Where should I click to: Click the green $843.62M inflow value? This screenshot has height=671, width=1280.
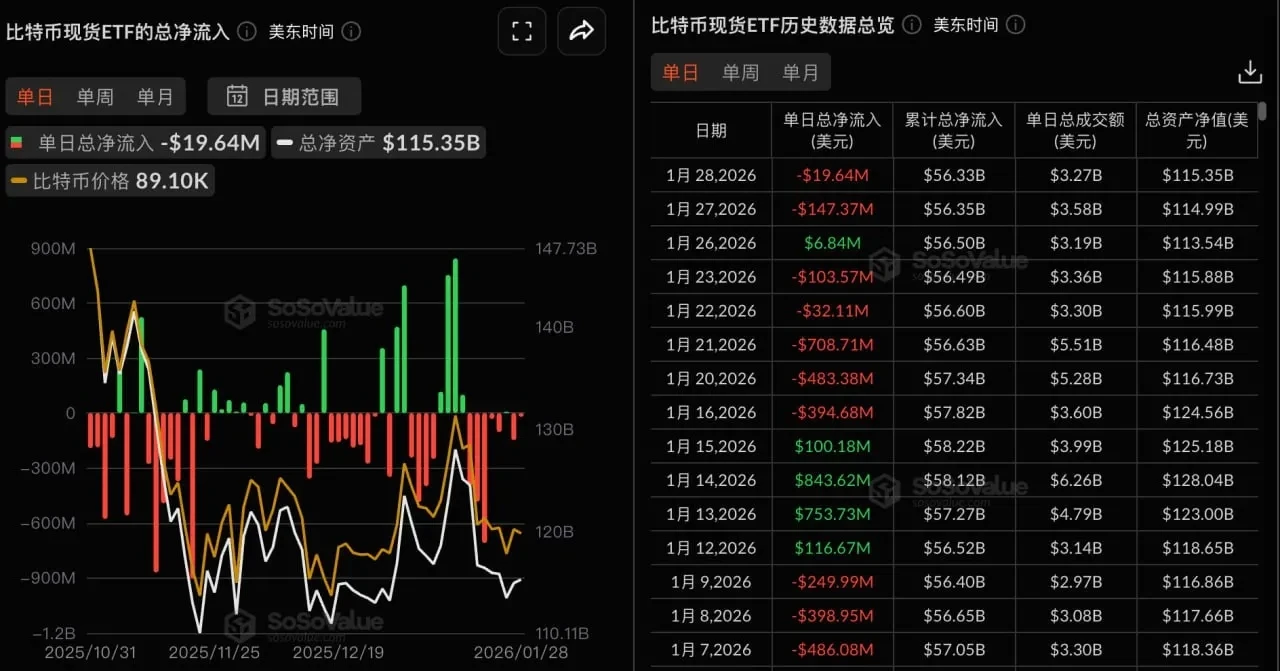pyautogui.click(x=830, y=480)
